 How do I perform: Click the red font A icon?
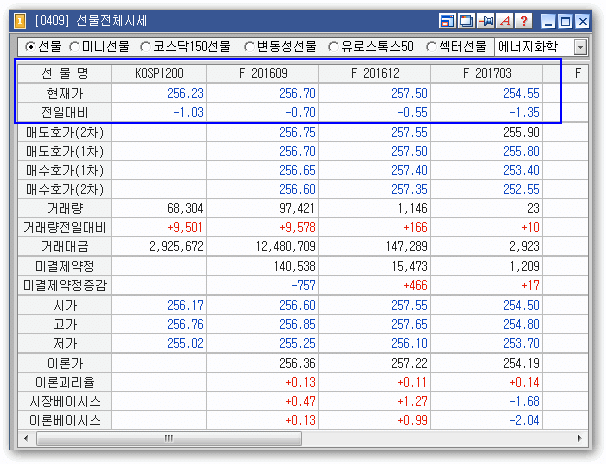click(504, 21)
